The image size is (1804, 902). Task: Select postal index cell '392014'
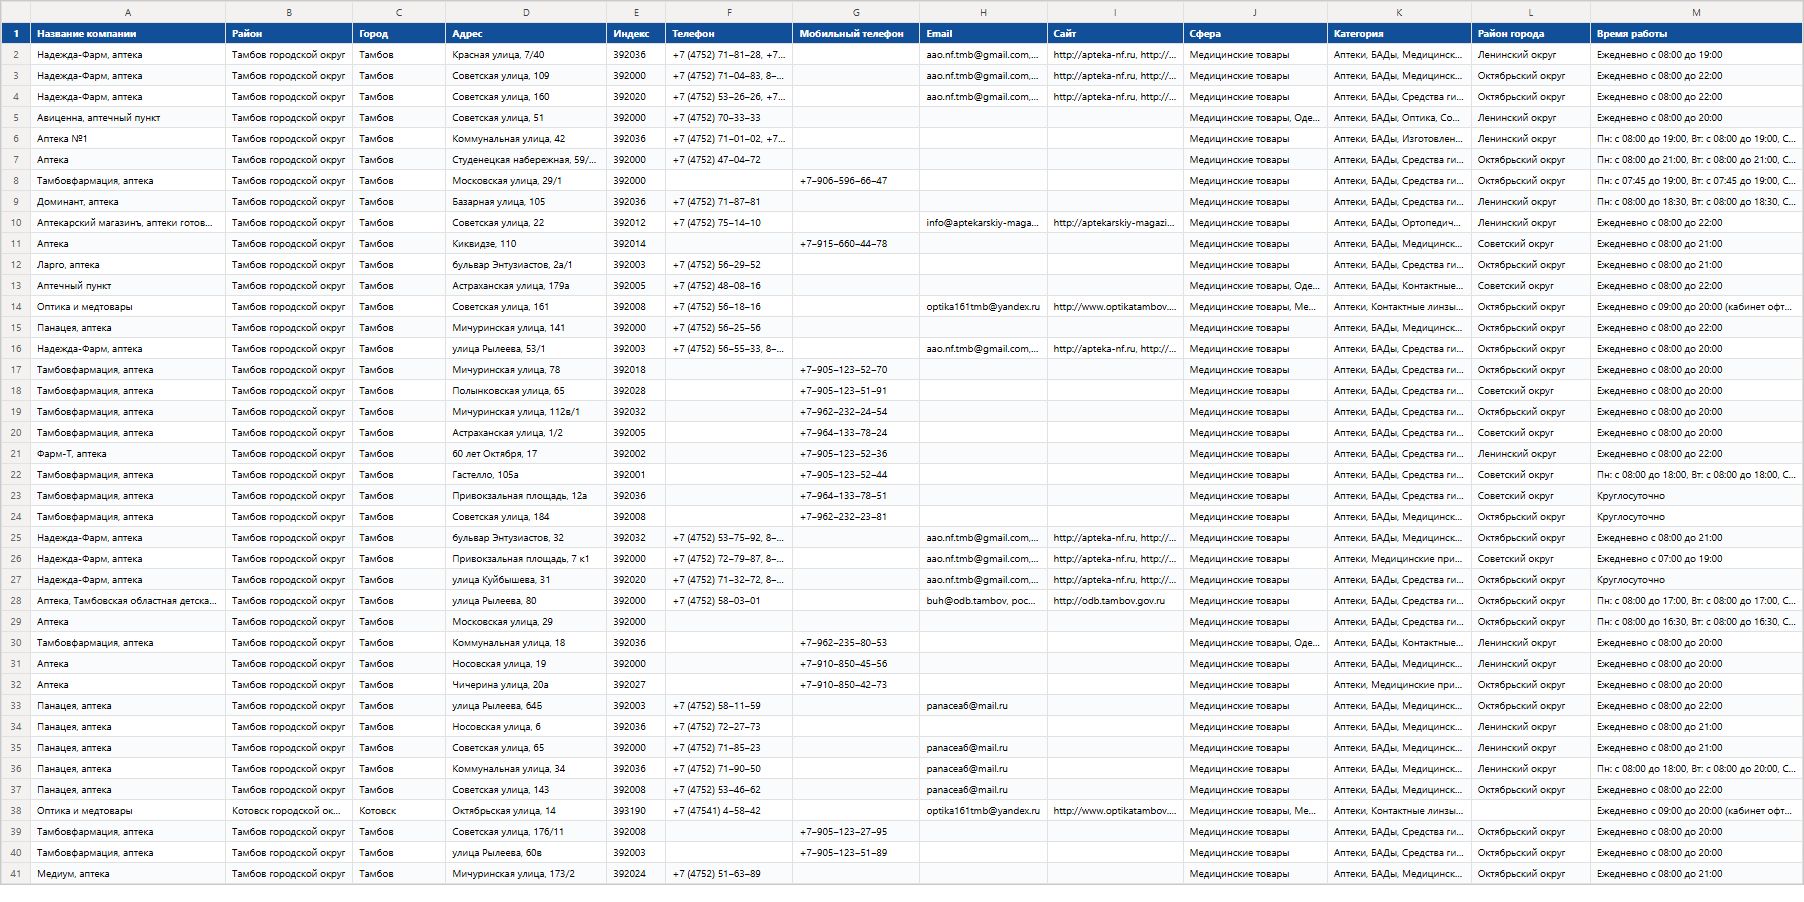tap(636, 244)
